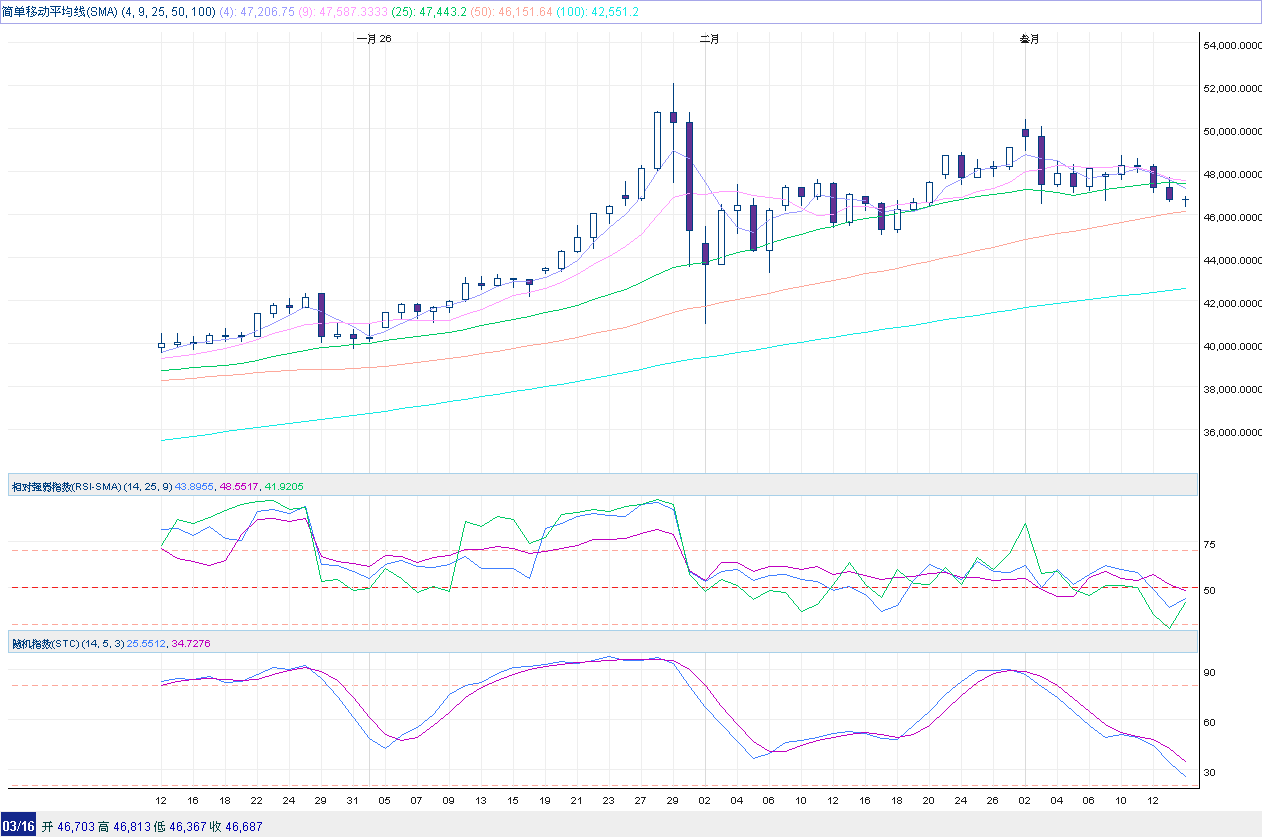Jump to the 二月 month marker
This screenshot has width=1262, height=837.
(709, 39)
